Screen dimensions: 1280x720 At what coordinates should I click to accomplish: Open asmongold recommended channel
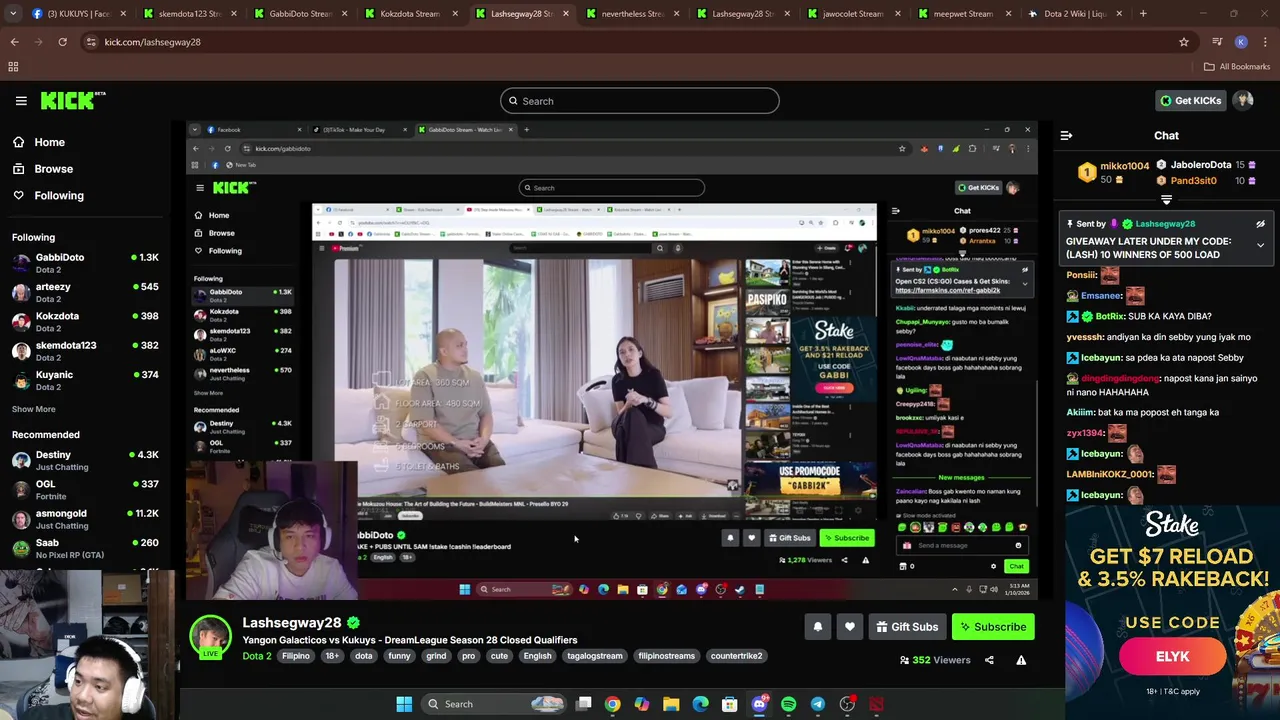85,519
